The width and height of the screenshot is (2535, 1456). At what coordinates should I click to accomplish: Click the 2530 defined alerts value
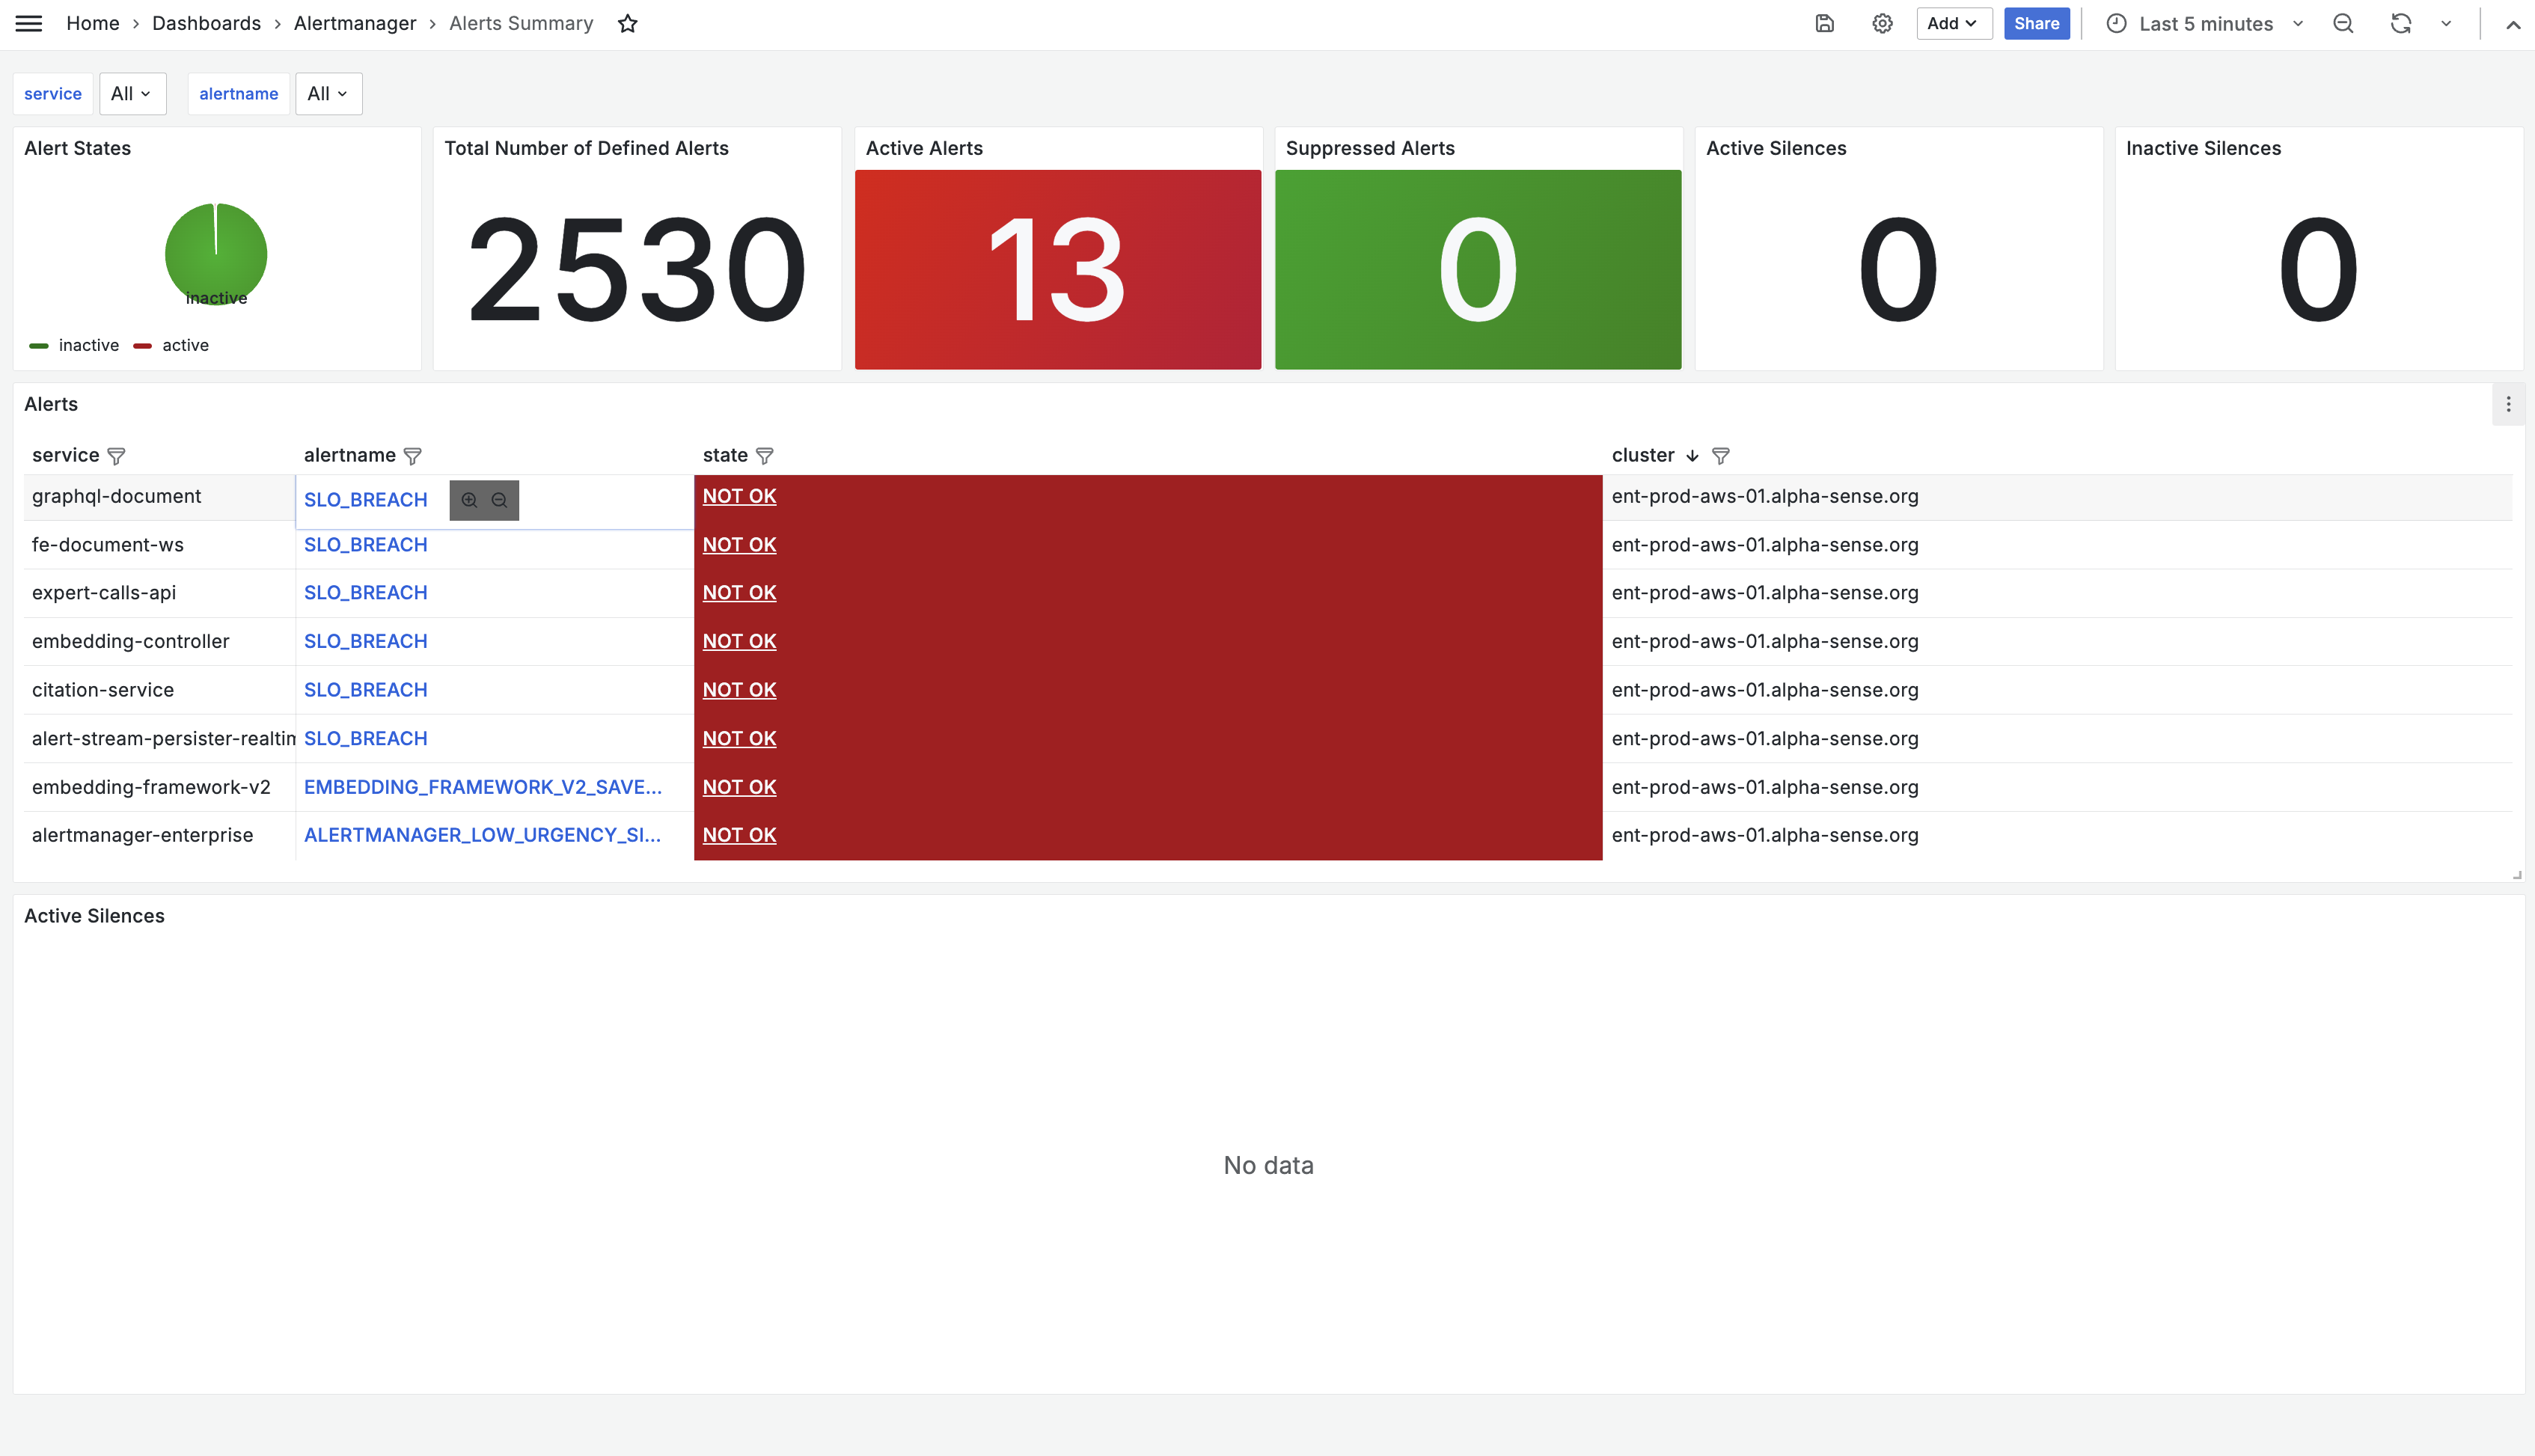pyautogui.click(x=637, y=270)
